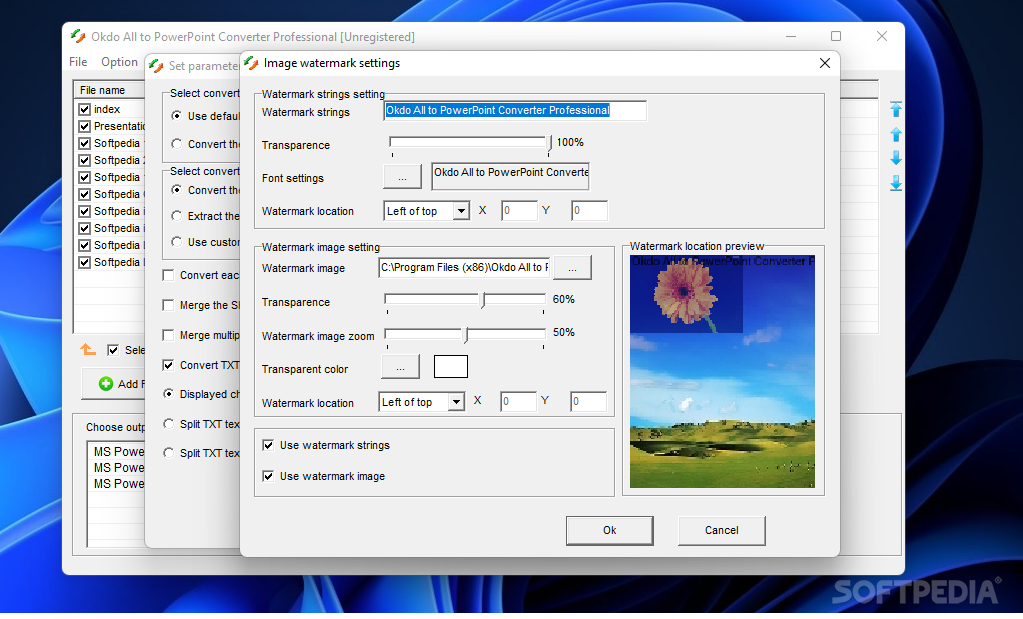This screenshot has width=1023, height=619.
Task: Confirm with the Ok button
Action: coord(609,530)
